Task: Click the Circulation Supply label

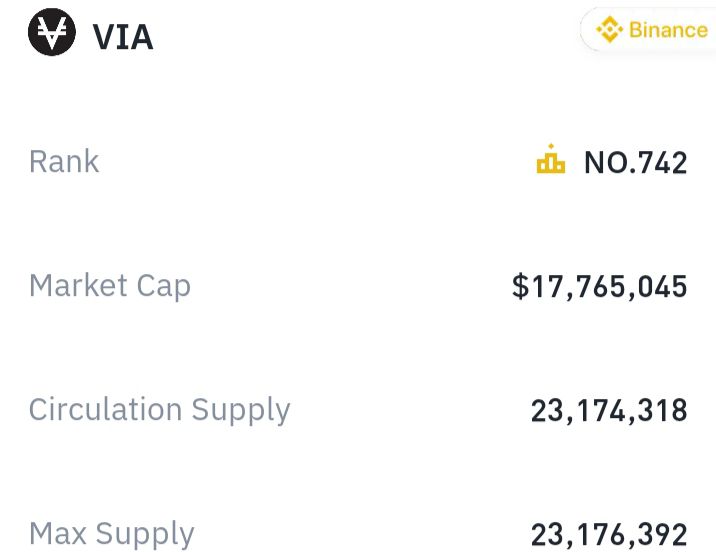Action: [160, 410]
